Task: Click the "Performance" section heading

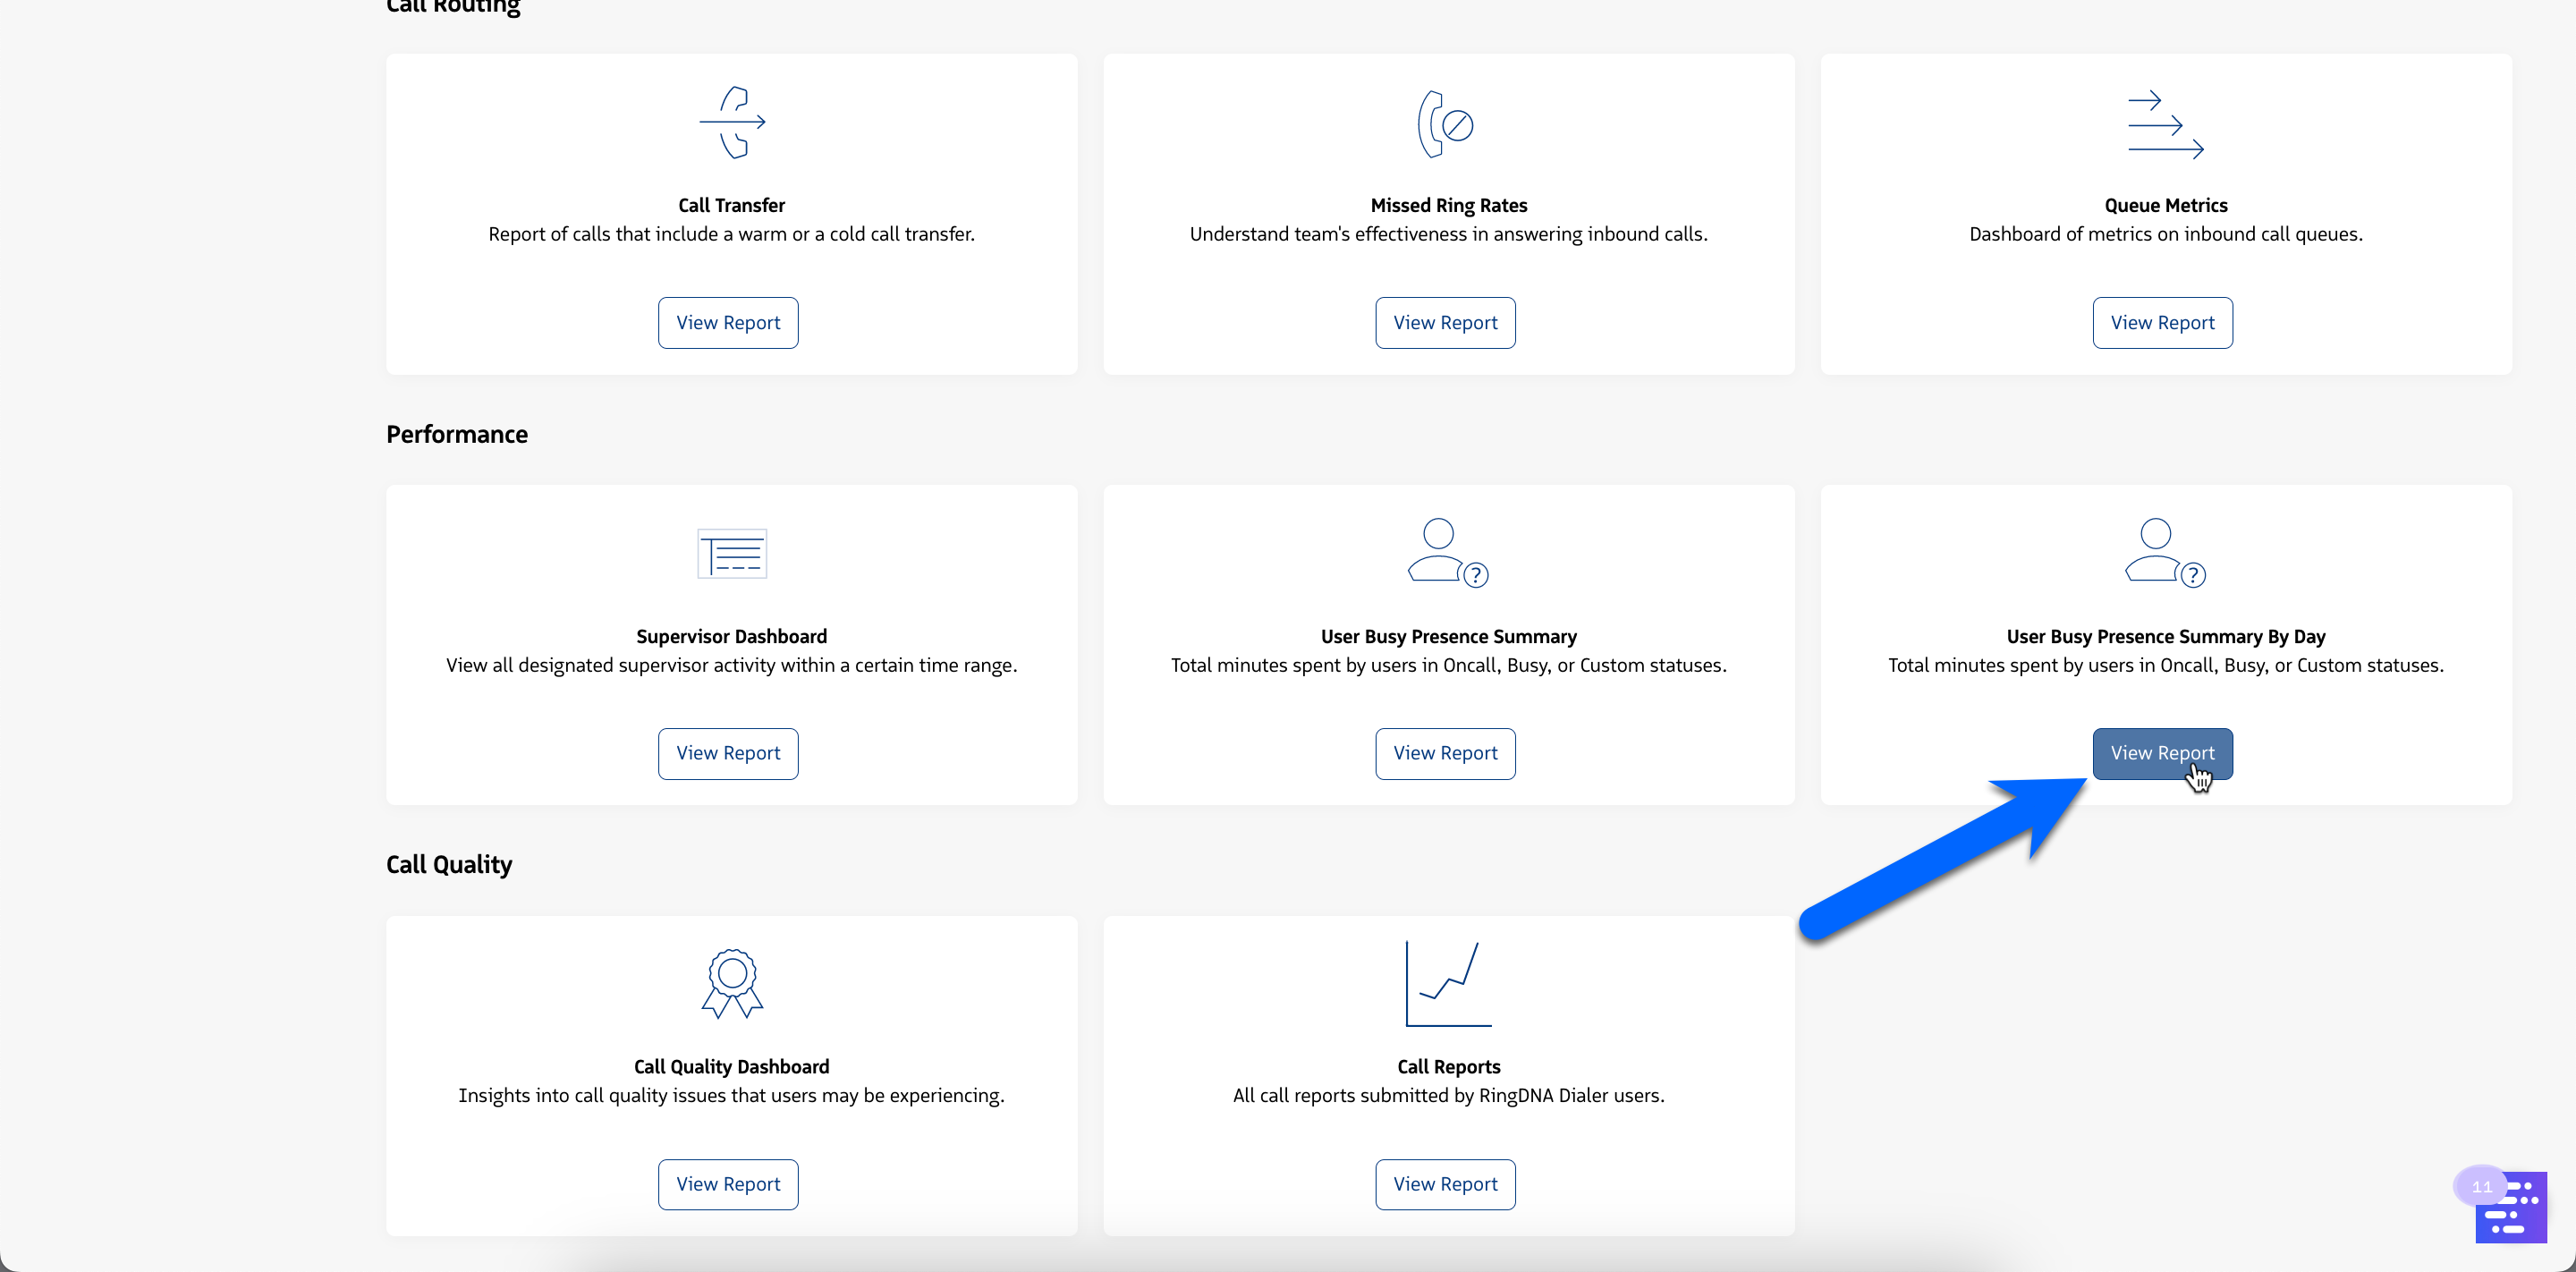Action: [x=457, y=434]
